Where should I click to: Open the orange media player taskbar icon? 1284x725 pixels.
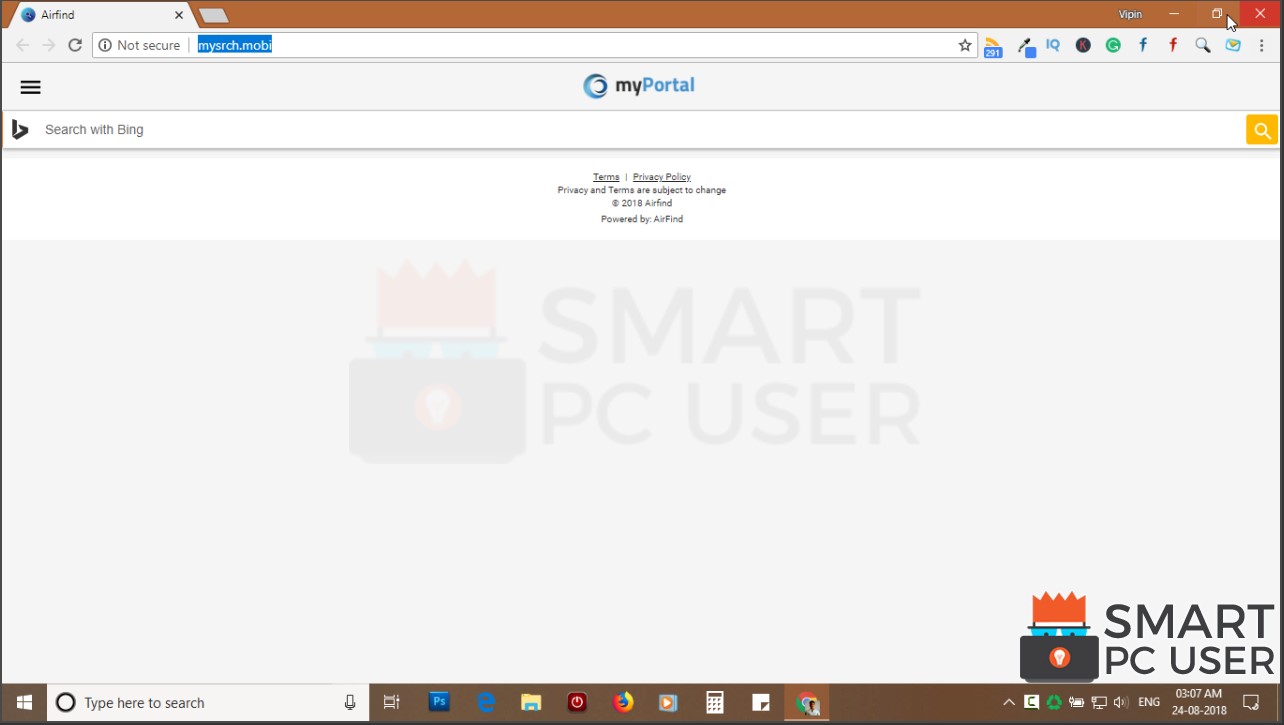pyautogui.click(x=667, y=703)
